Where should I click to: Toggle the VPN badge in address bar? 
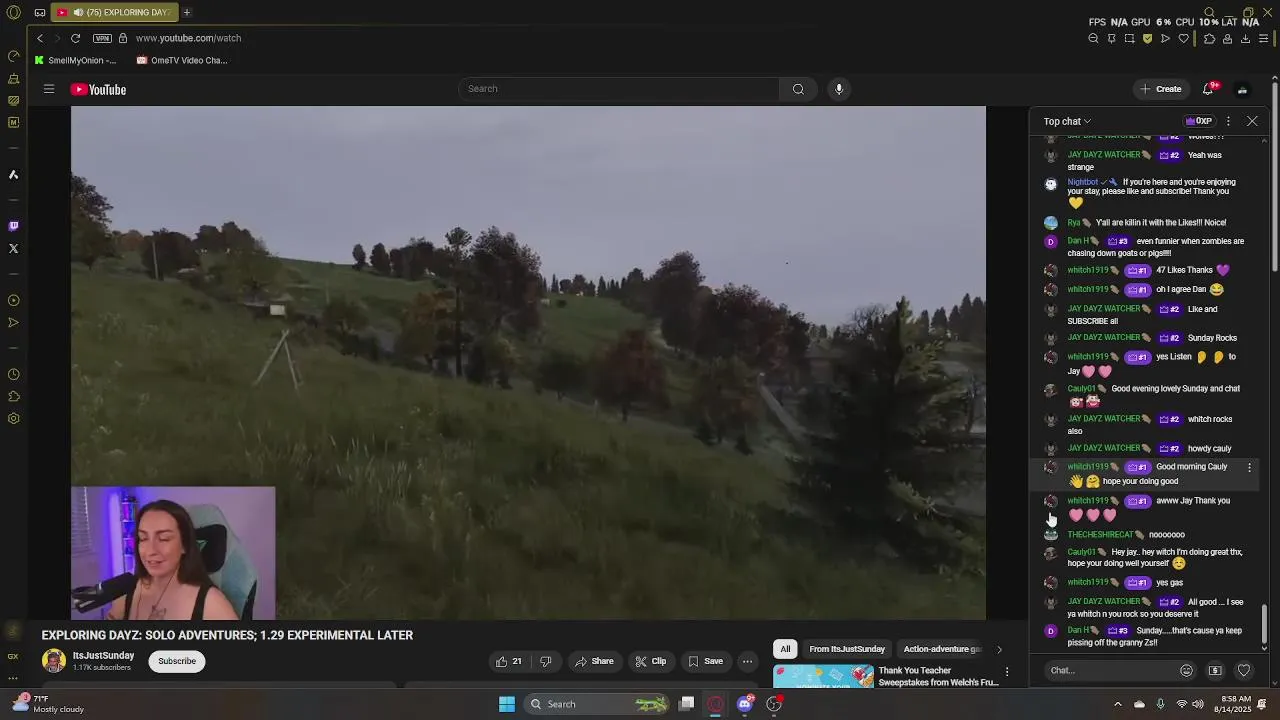click(102, 38)
